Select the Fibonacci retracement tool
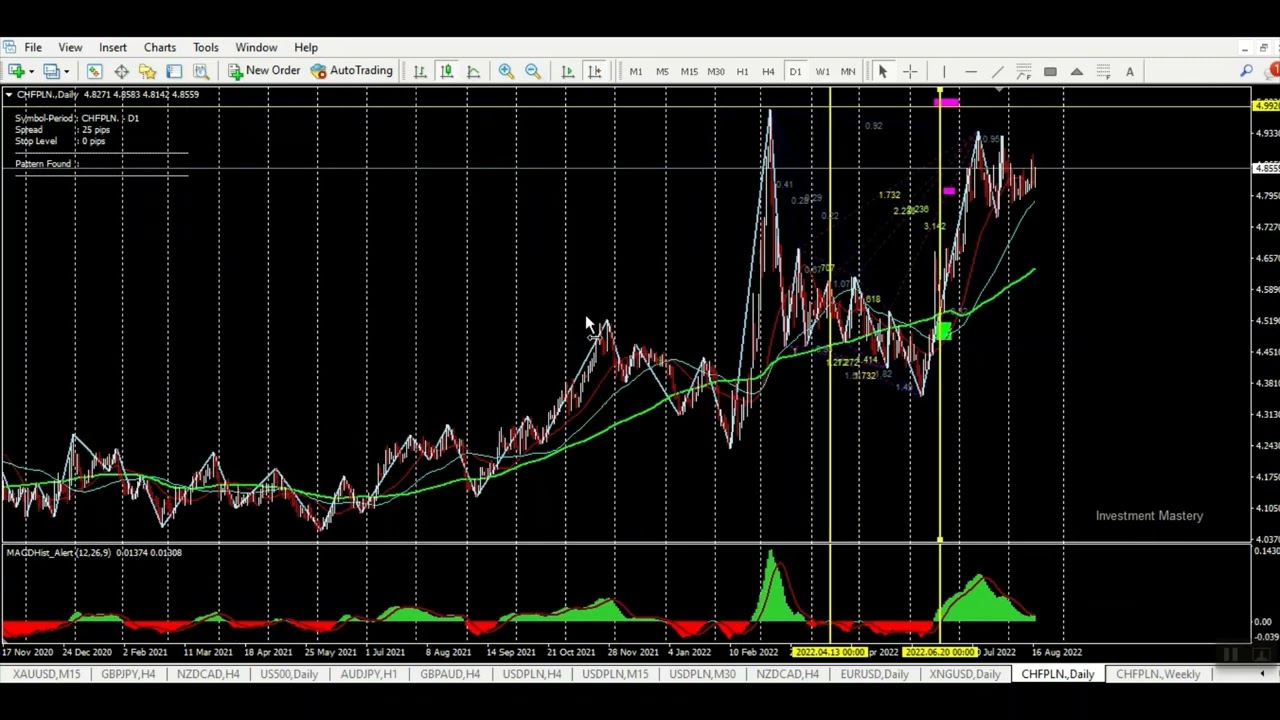Screen dimensions: 1280x720 pyautogui.click(x=1103, y=71)
